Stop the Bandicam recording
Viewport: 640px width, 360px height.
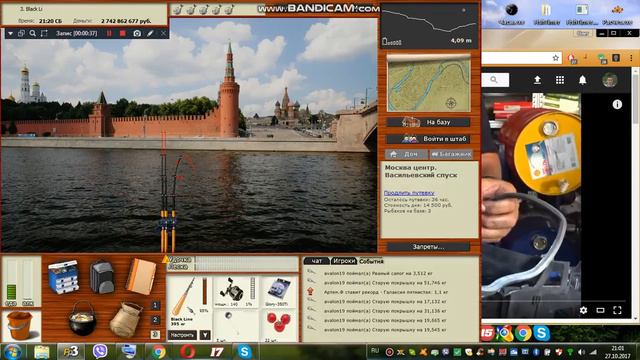[122, 33]
